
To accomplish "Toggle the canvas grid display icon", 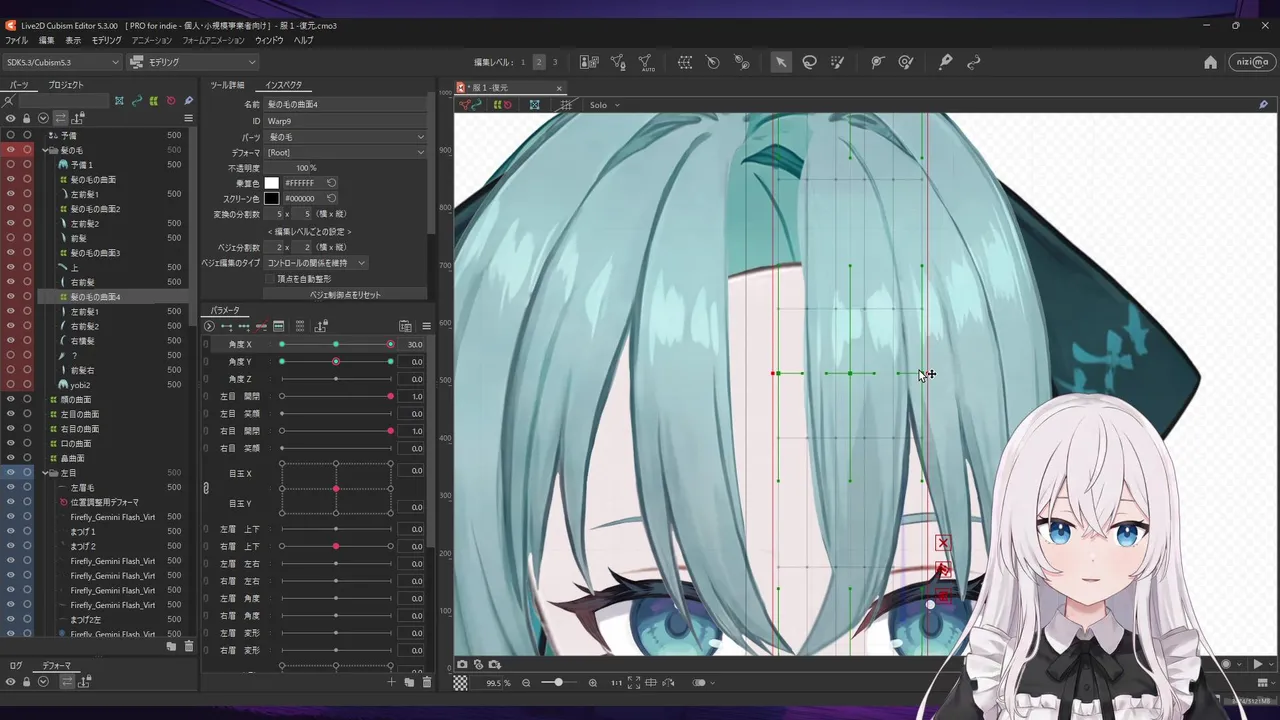I will coord(566,105).
